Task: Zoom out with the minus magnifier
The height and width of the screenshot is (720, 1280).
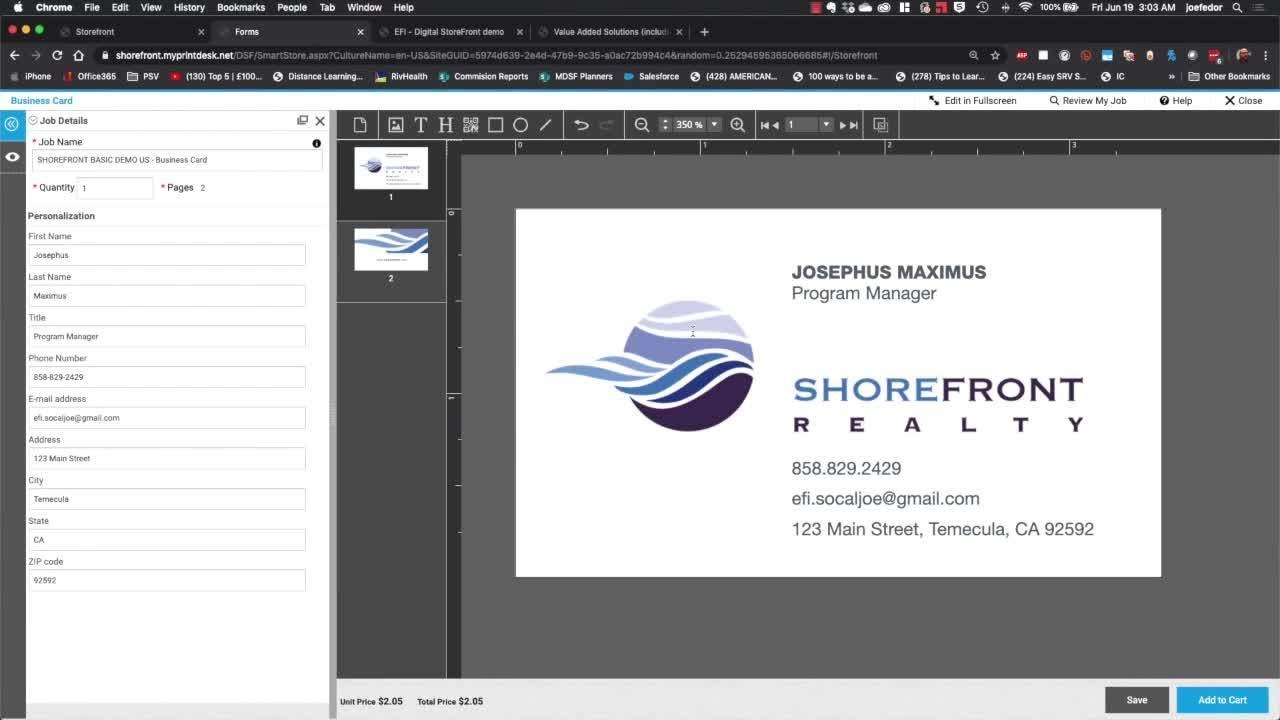Action: tap(642, 125)
